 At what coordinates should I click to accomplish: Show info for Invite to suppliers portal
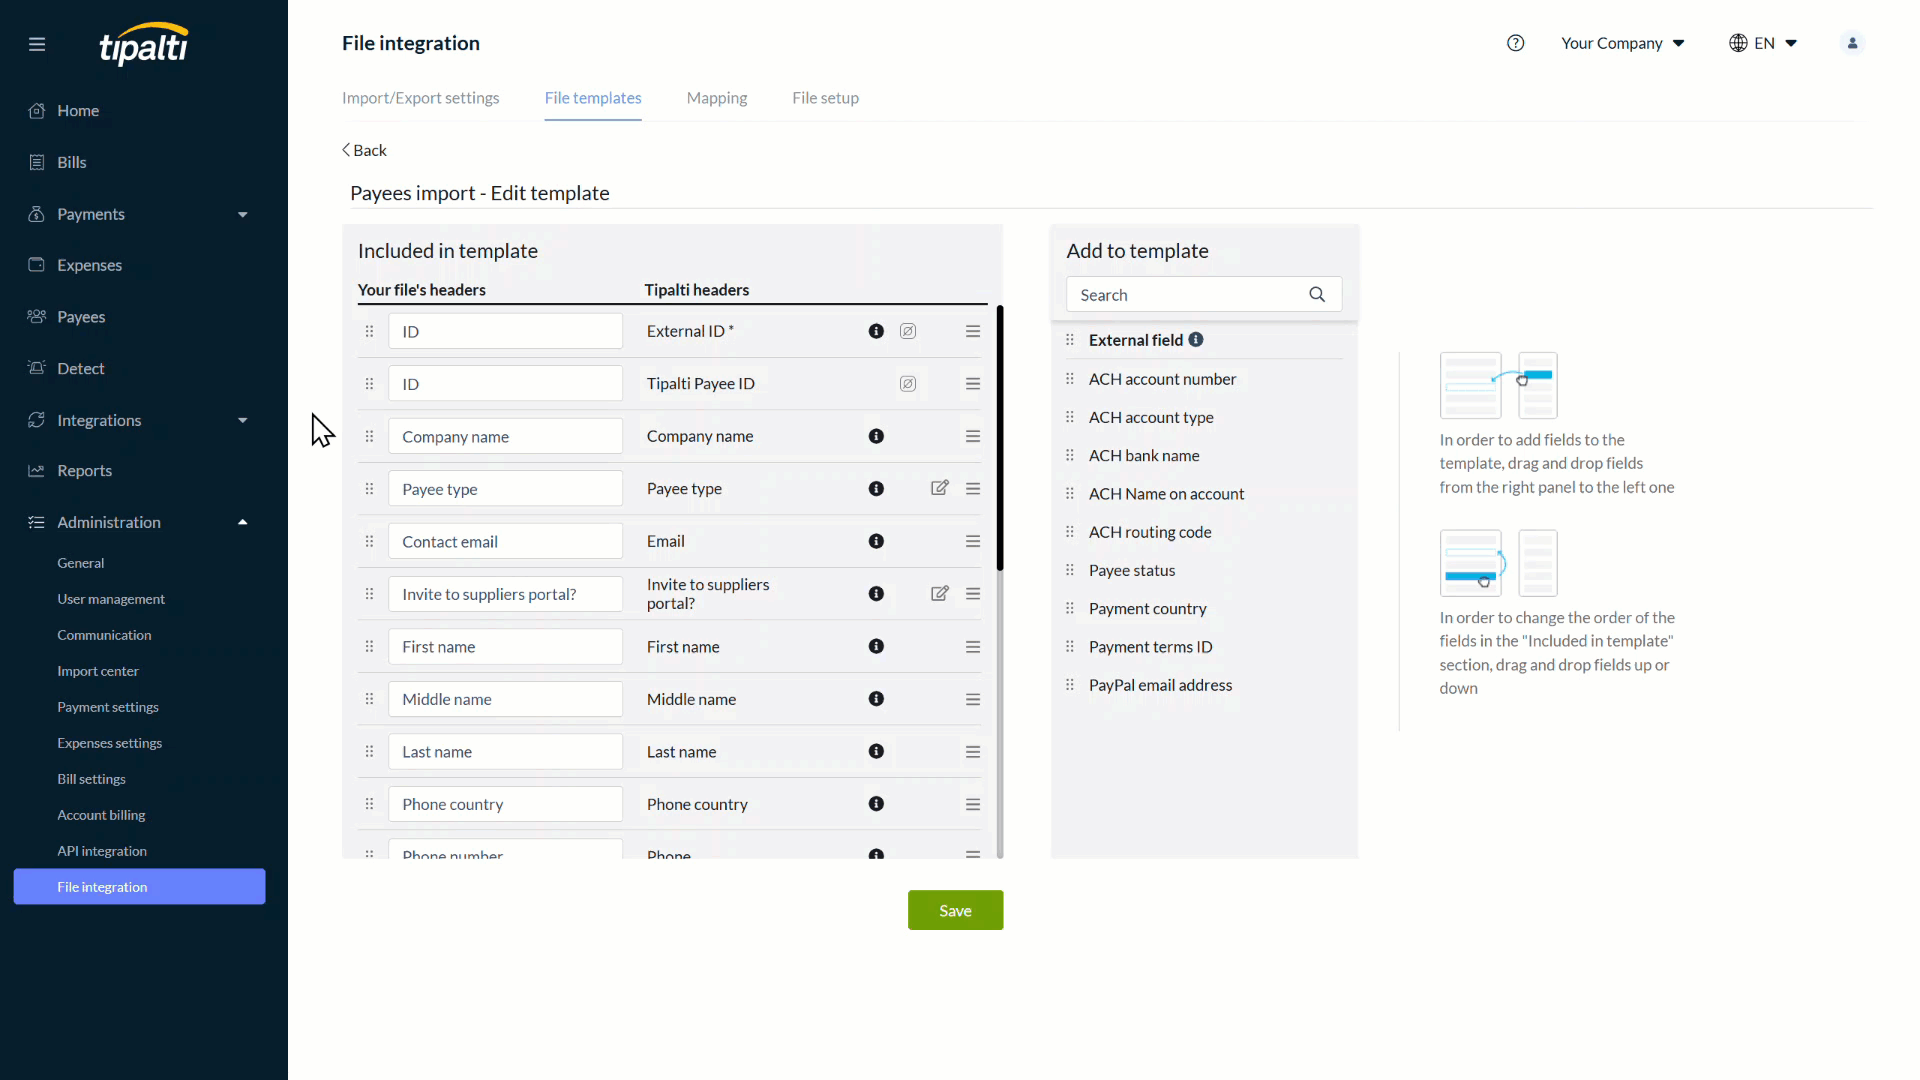pos(876,594)
